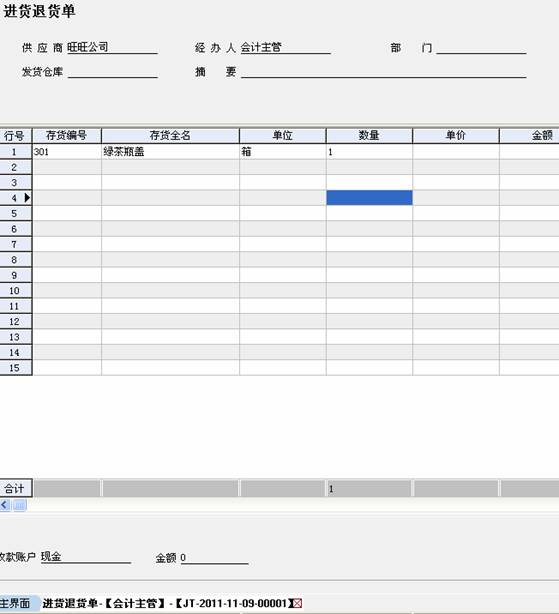Switch to the 主界面 tab

pyautogui.click(x=16, y=603)
